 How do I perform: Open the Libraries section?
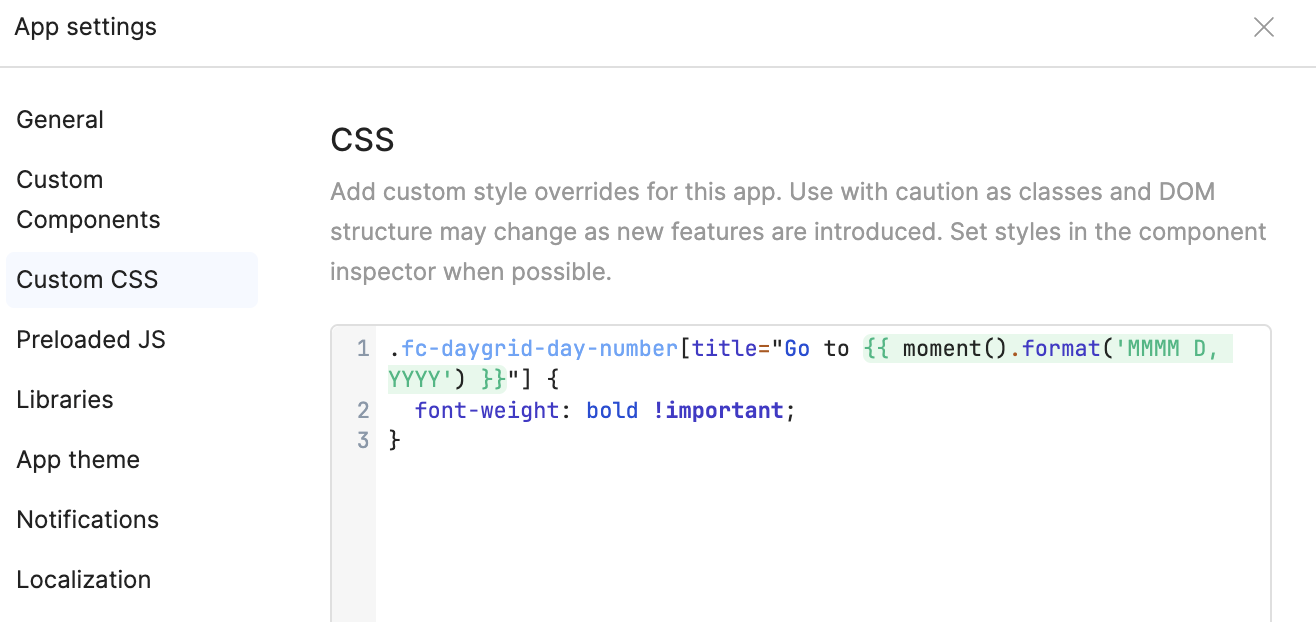tap(65, 400)
